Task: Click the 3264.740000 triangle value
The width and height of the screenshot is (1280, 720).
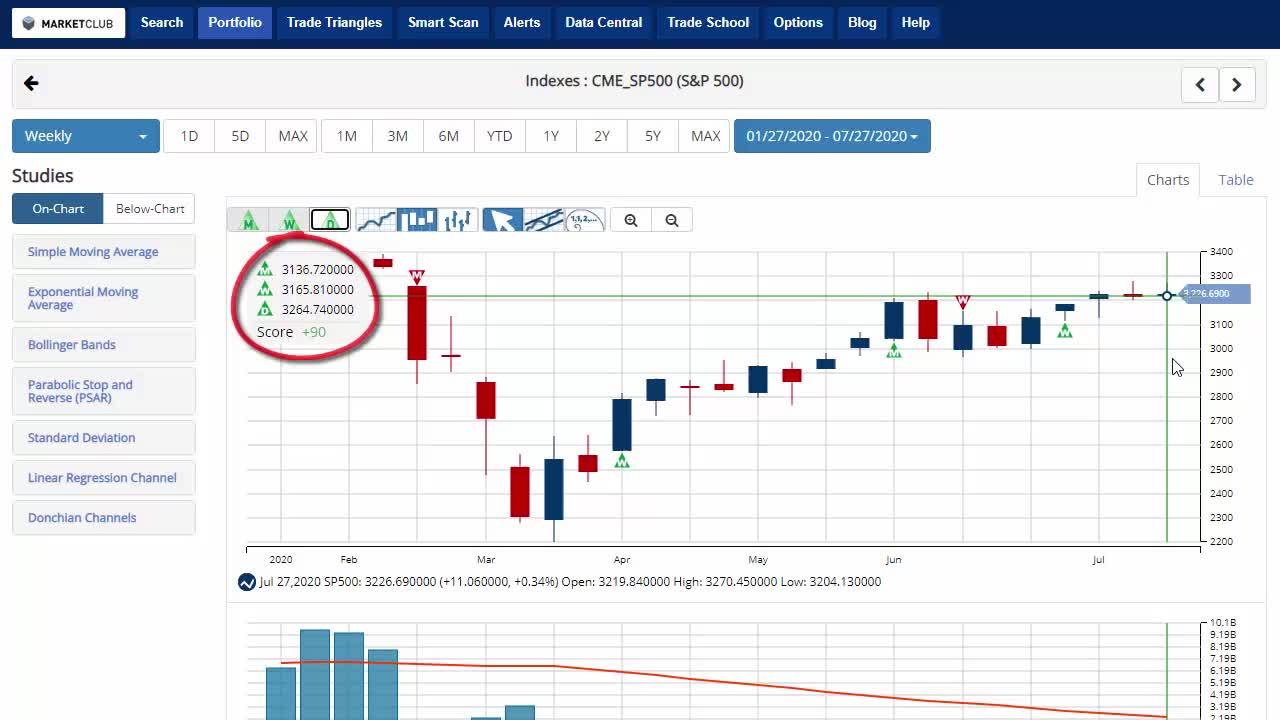Action: (x=317, y=310)
